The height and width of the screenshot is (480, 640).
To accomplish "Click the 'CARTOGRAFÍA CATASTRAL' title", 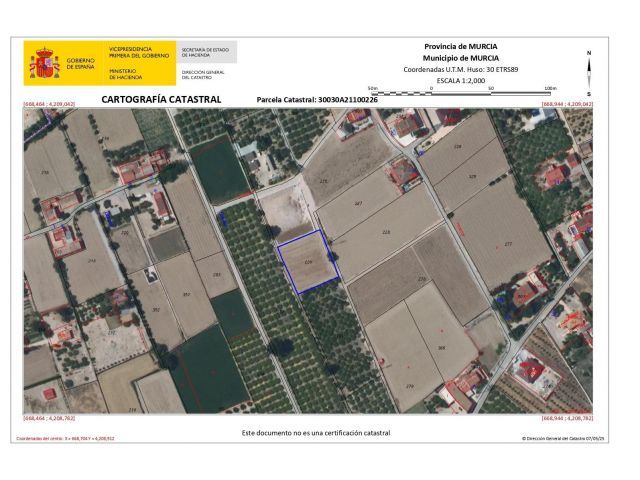I will coord(161,99).
